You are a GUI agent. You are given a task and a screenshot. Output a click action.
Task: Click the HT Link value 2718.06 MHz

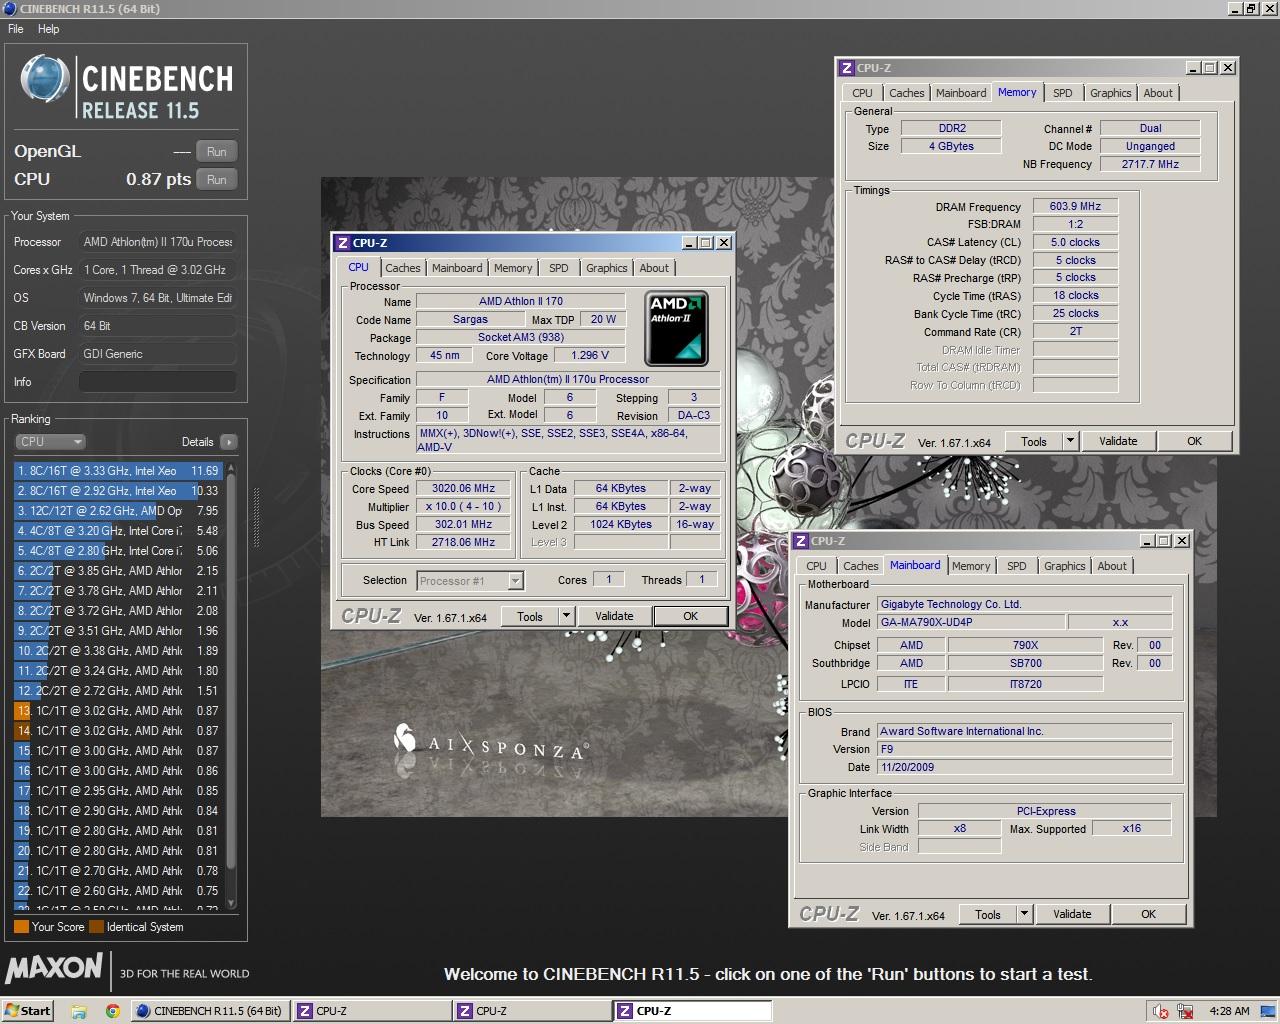coord(463,542)
